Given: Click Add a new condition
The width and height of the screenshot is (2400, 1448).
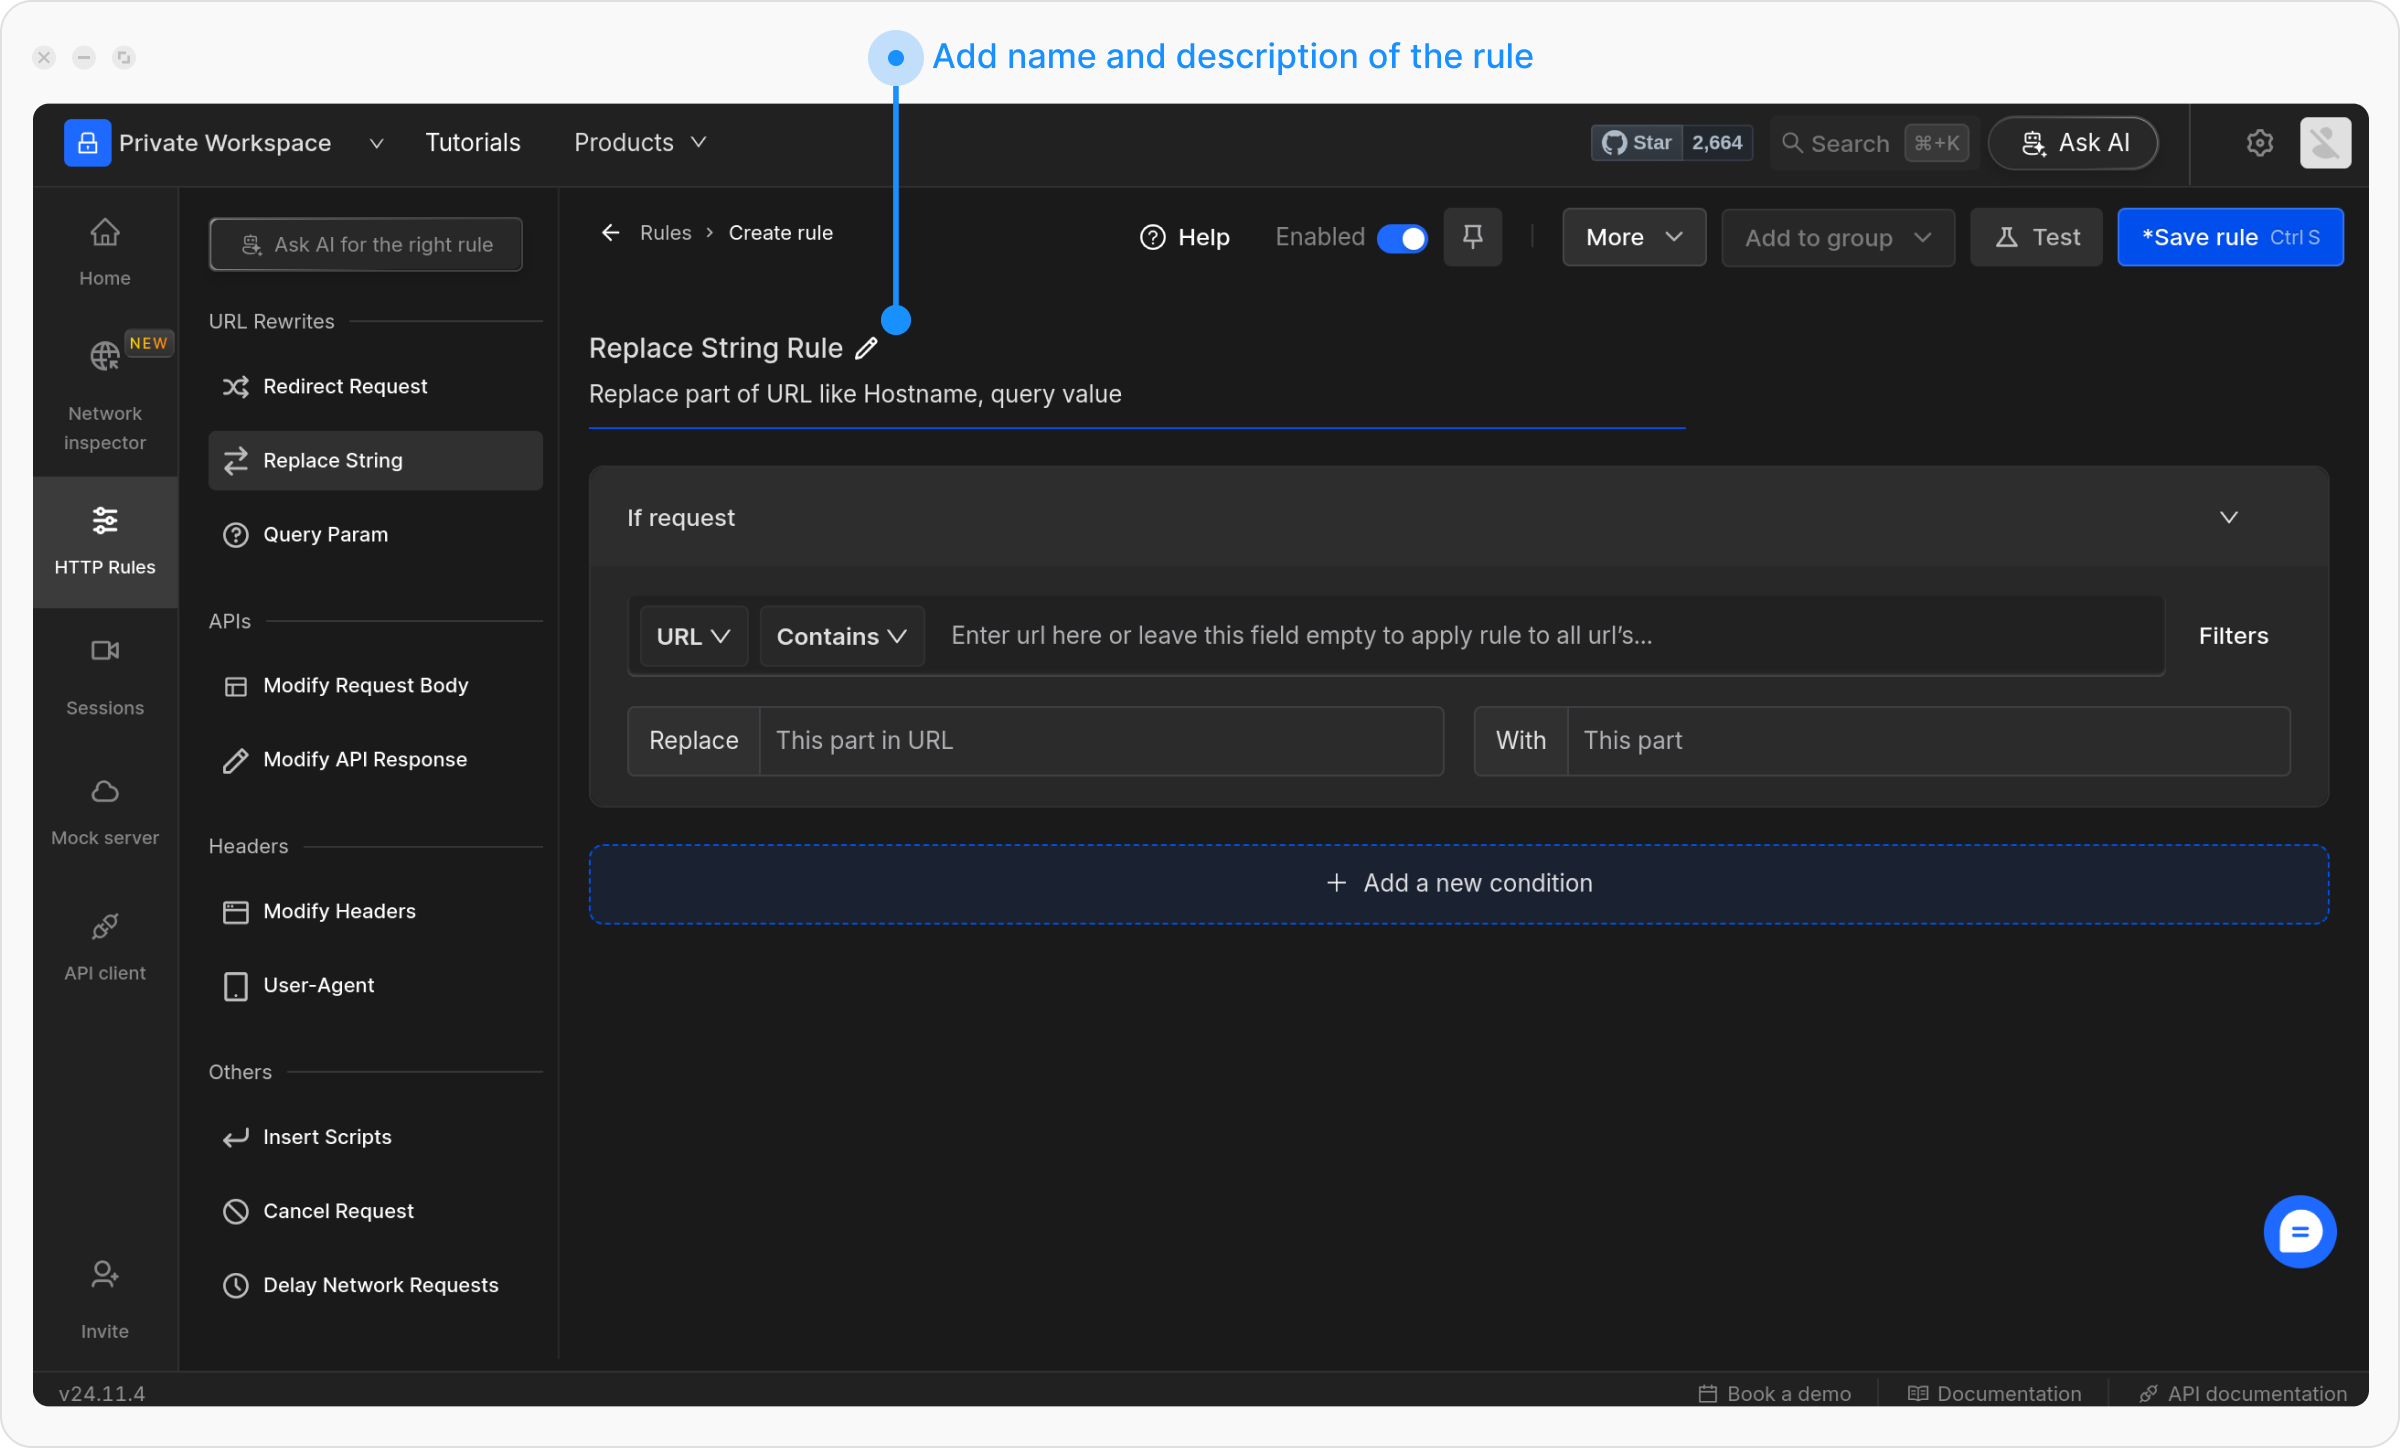Looking at the screenshot, I should [x=1459, y=883].
